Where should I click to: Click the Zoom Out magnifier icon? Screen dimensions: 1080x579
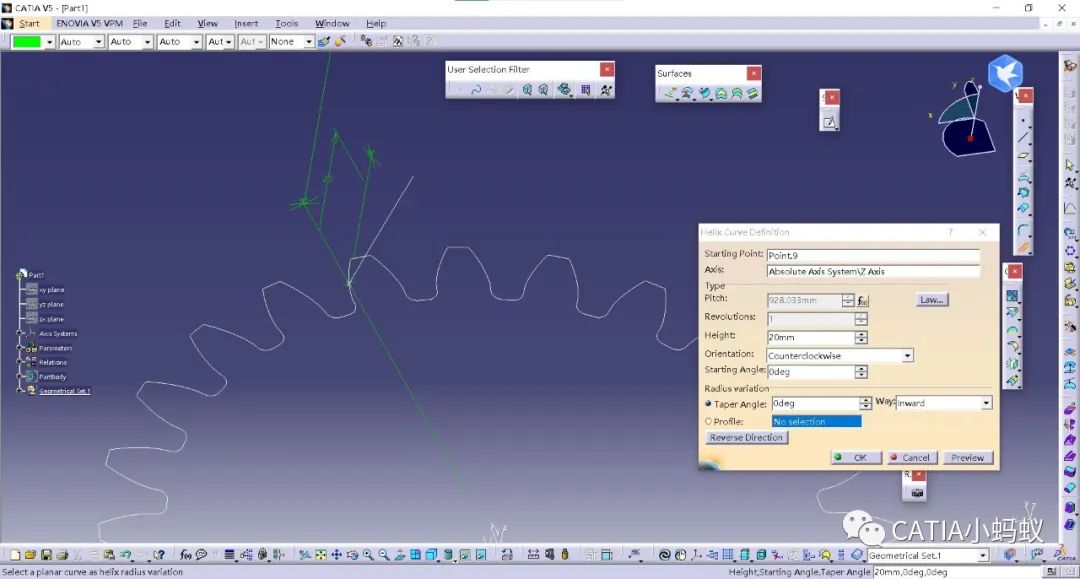384,555
